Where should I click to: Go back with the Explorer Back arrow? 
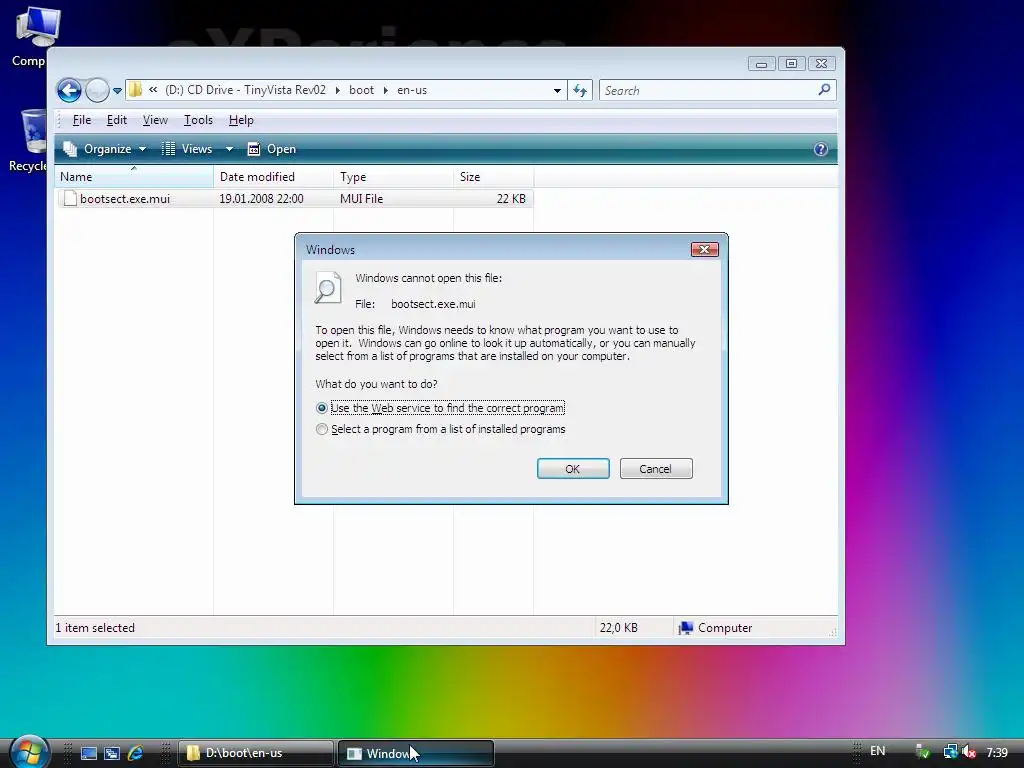[69, 90]
